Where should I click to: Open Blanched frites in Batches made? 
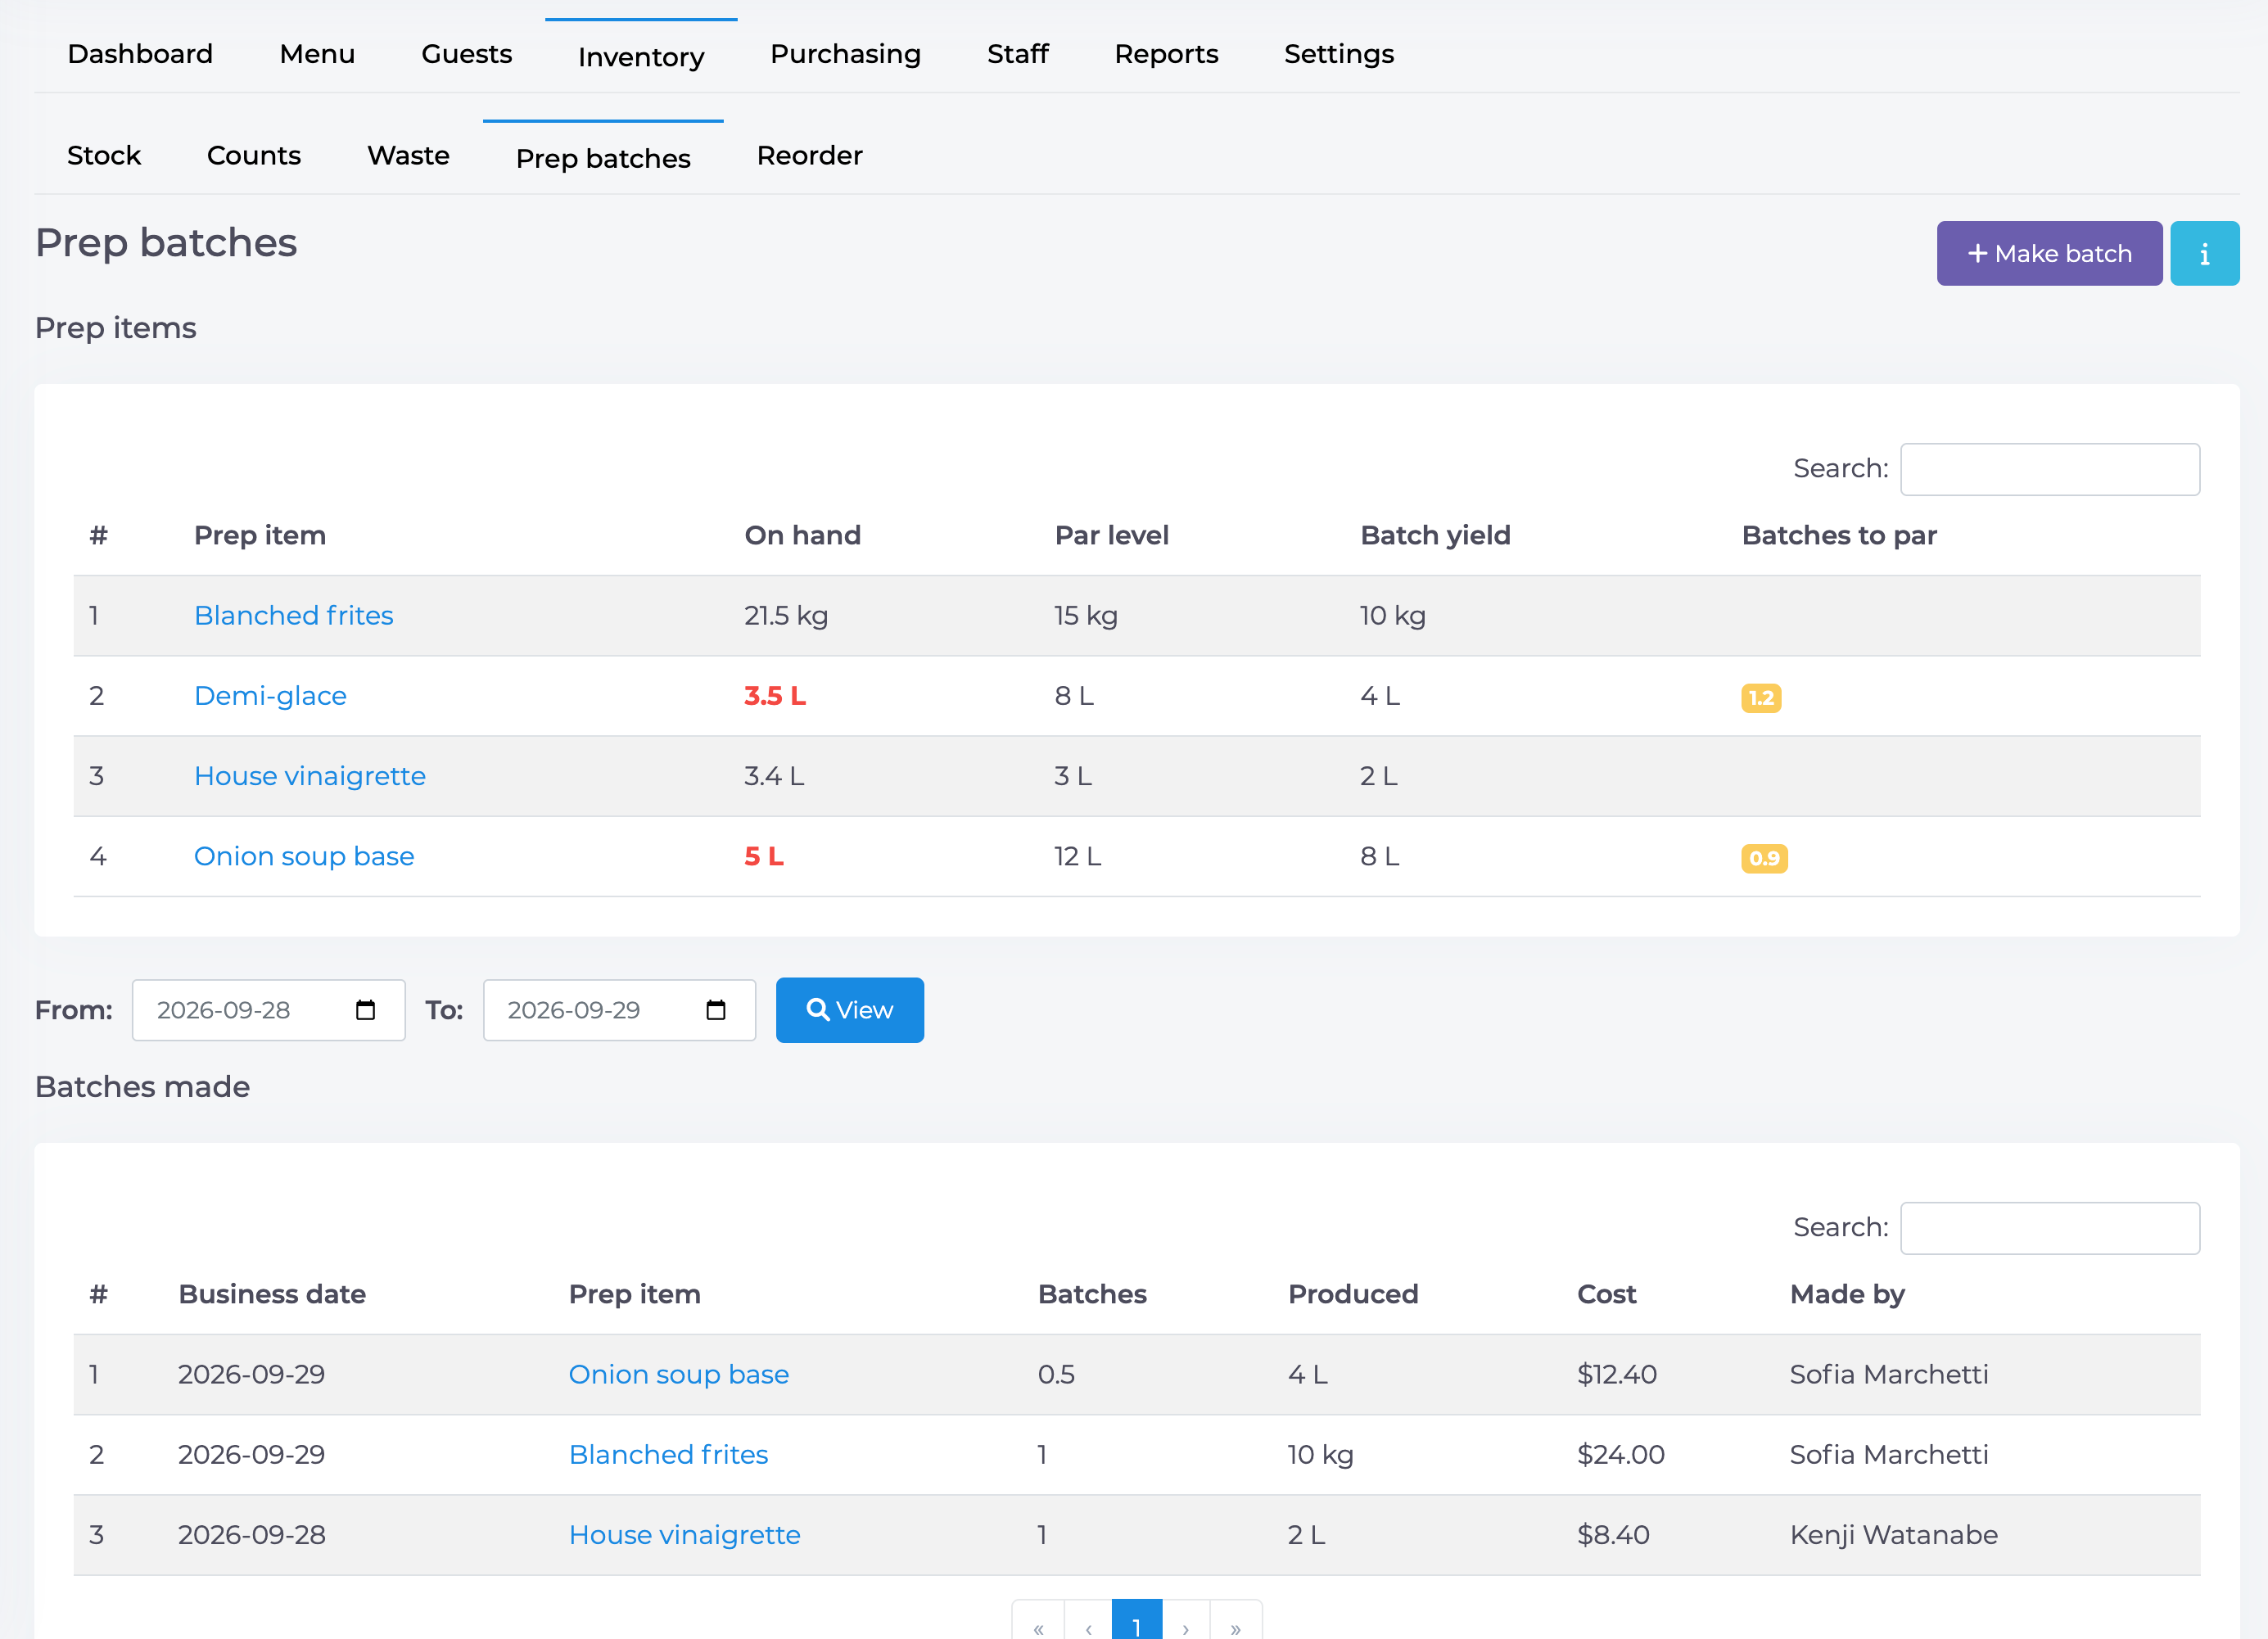pyautogui.click(x=668, y=1454)
